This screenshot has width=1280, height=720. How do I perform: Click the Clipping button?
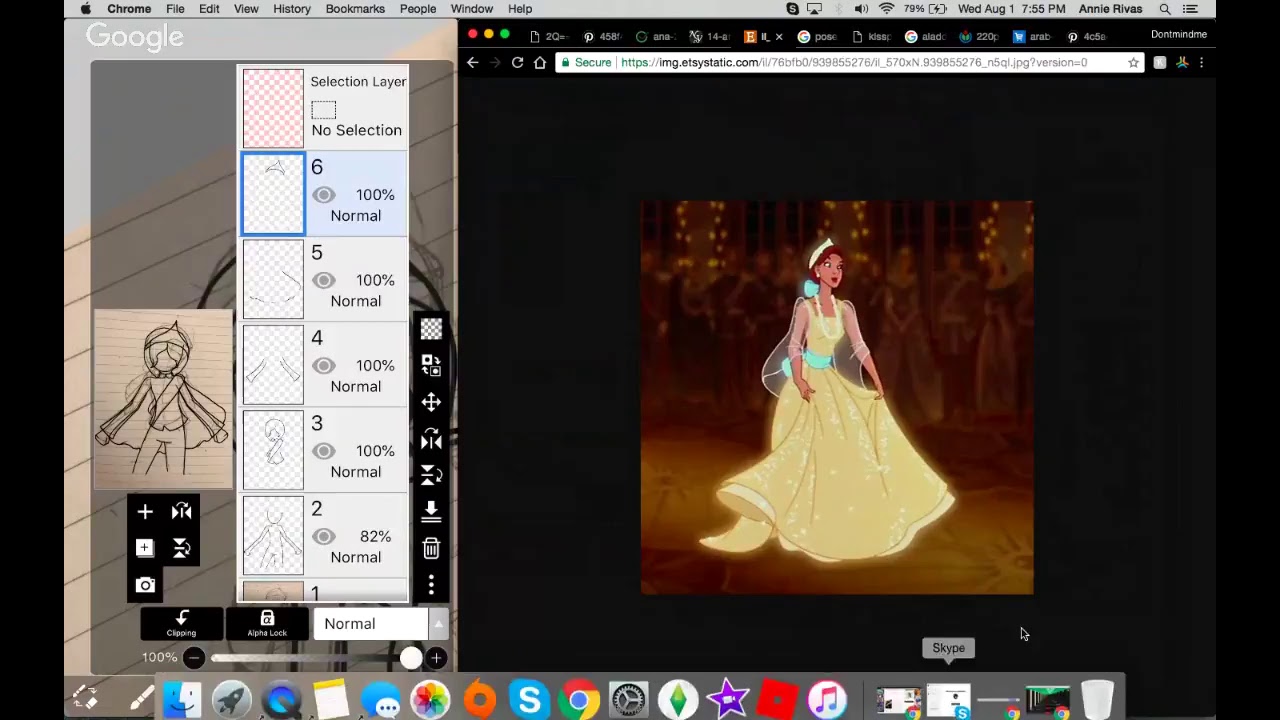[181, 623]
